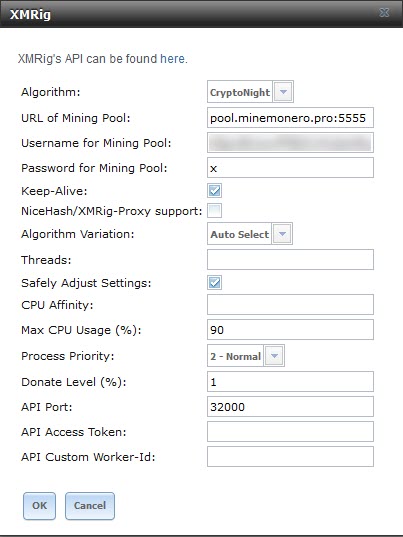Screen dimensions: 403x537
Task: Enable NiceHash/XMRig-Proxy support checkbox
Action: 214,210
